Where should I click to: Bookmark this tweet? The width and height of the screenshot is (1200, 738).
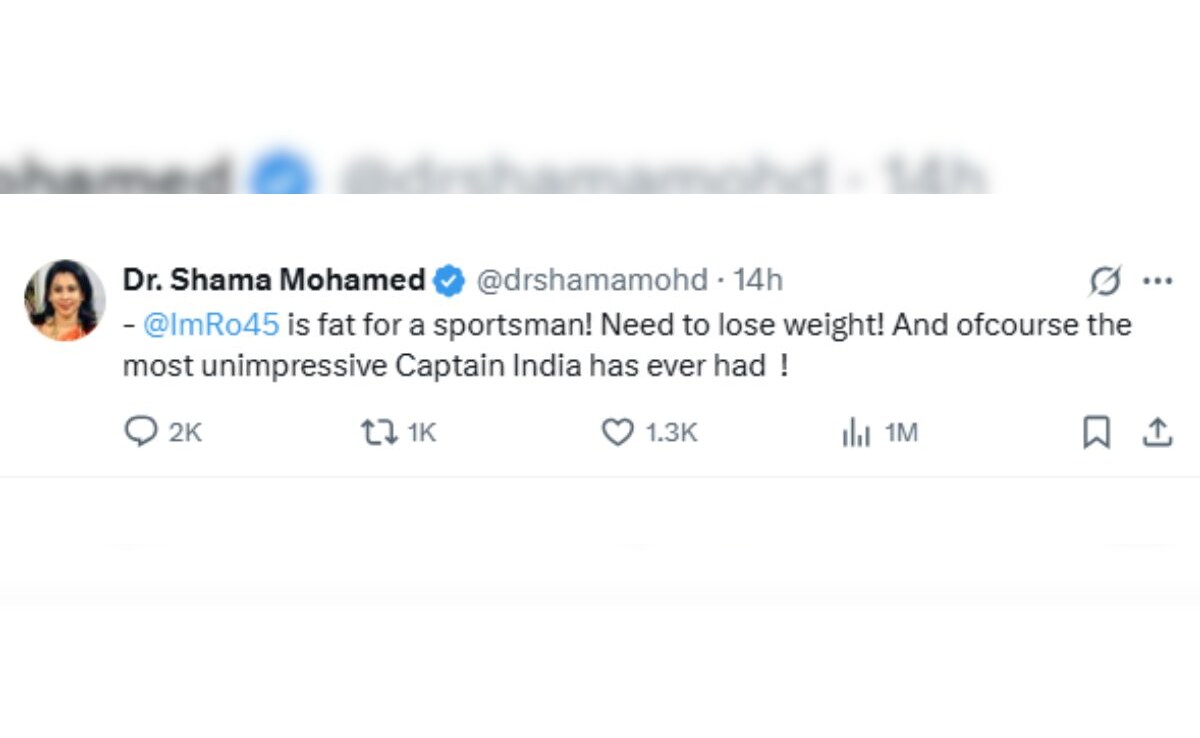click(x=1097, y=432)
